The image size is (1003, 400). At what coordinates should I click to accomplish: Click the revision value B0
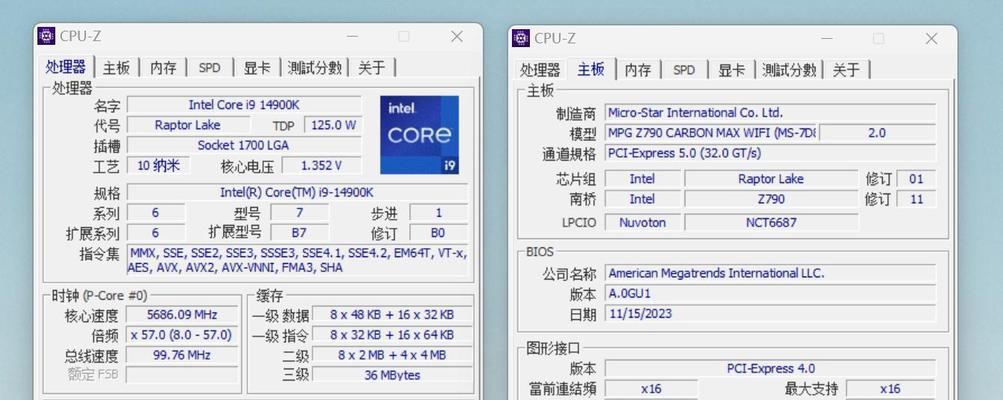438,233
